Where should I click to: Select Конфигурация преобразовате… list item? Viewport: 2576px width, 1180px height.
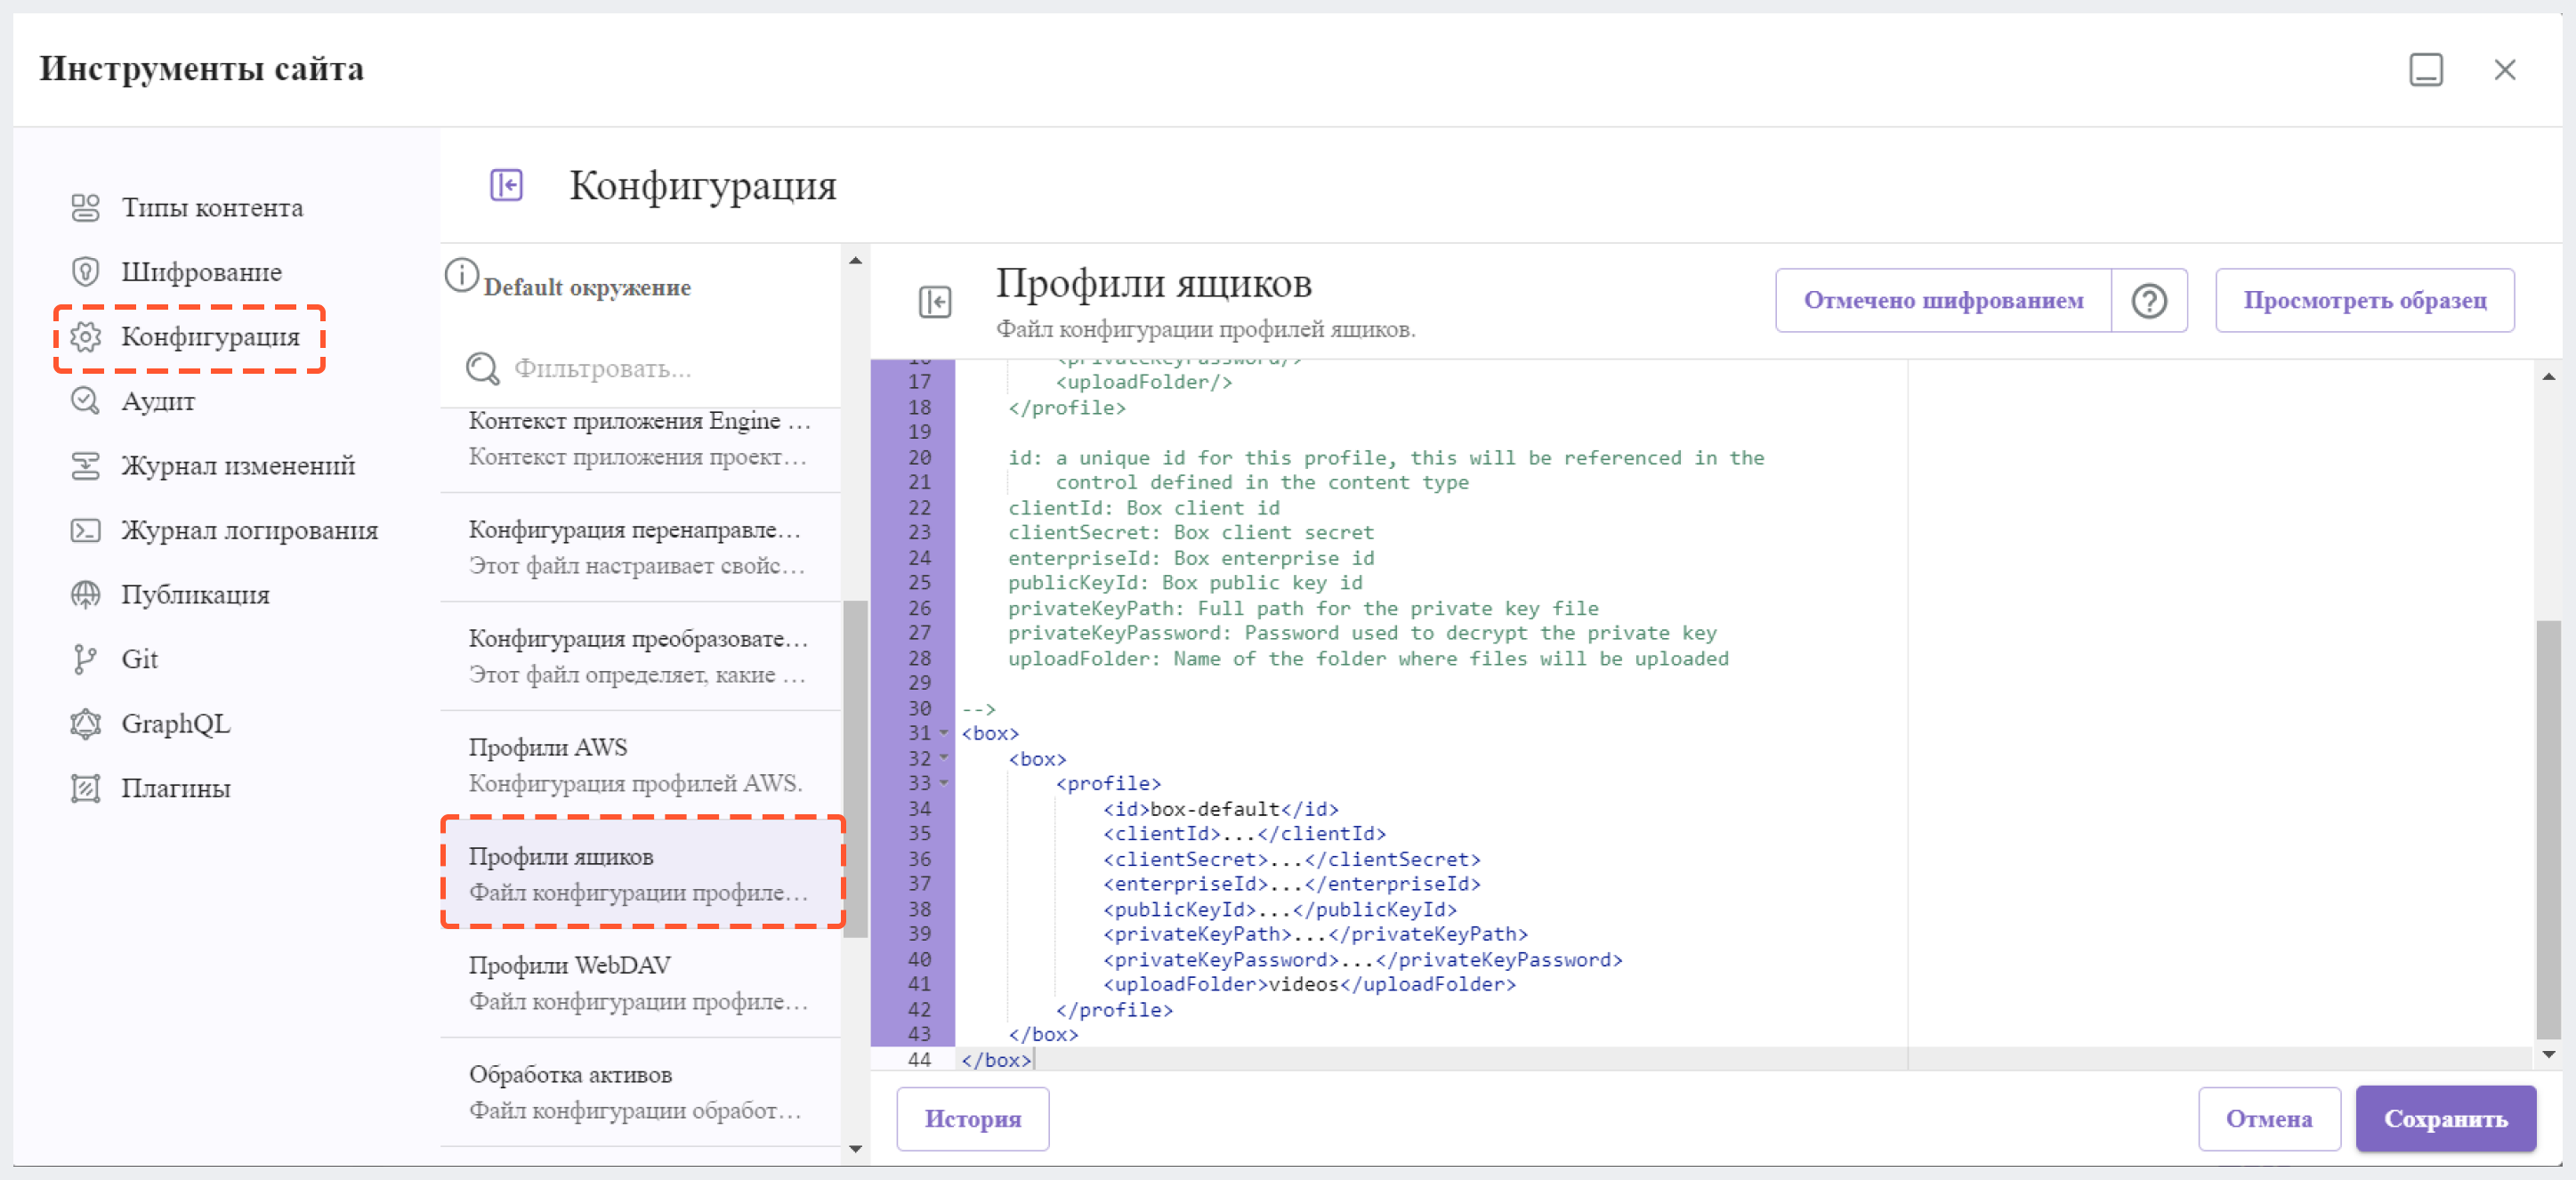click(640, 657)
